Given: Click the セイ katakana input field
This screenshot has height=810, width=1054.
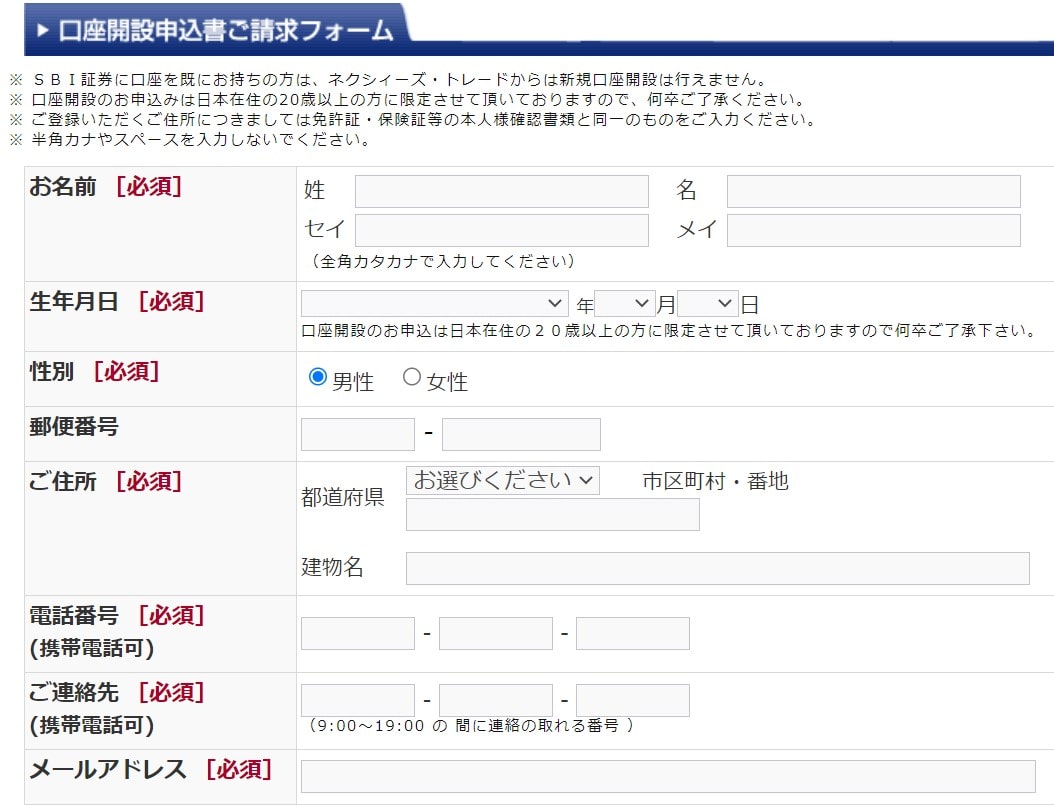Looking at the screenshot, I should click(x=500, y=230).
